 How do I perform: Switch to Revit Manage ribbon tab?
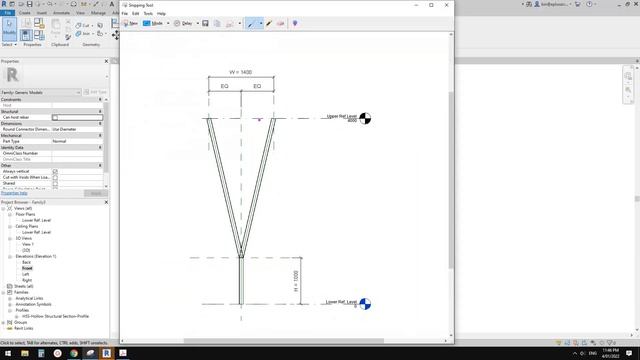click(x=98, y=13)
